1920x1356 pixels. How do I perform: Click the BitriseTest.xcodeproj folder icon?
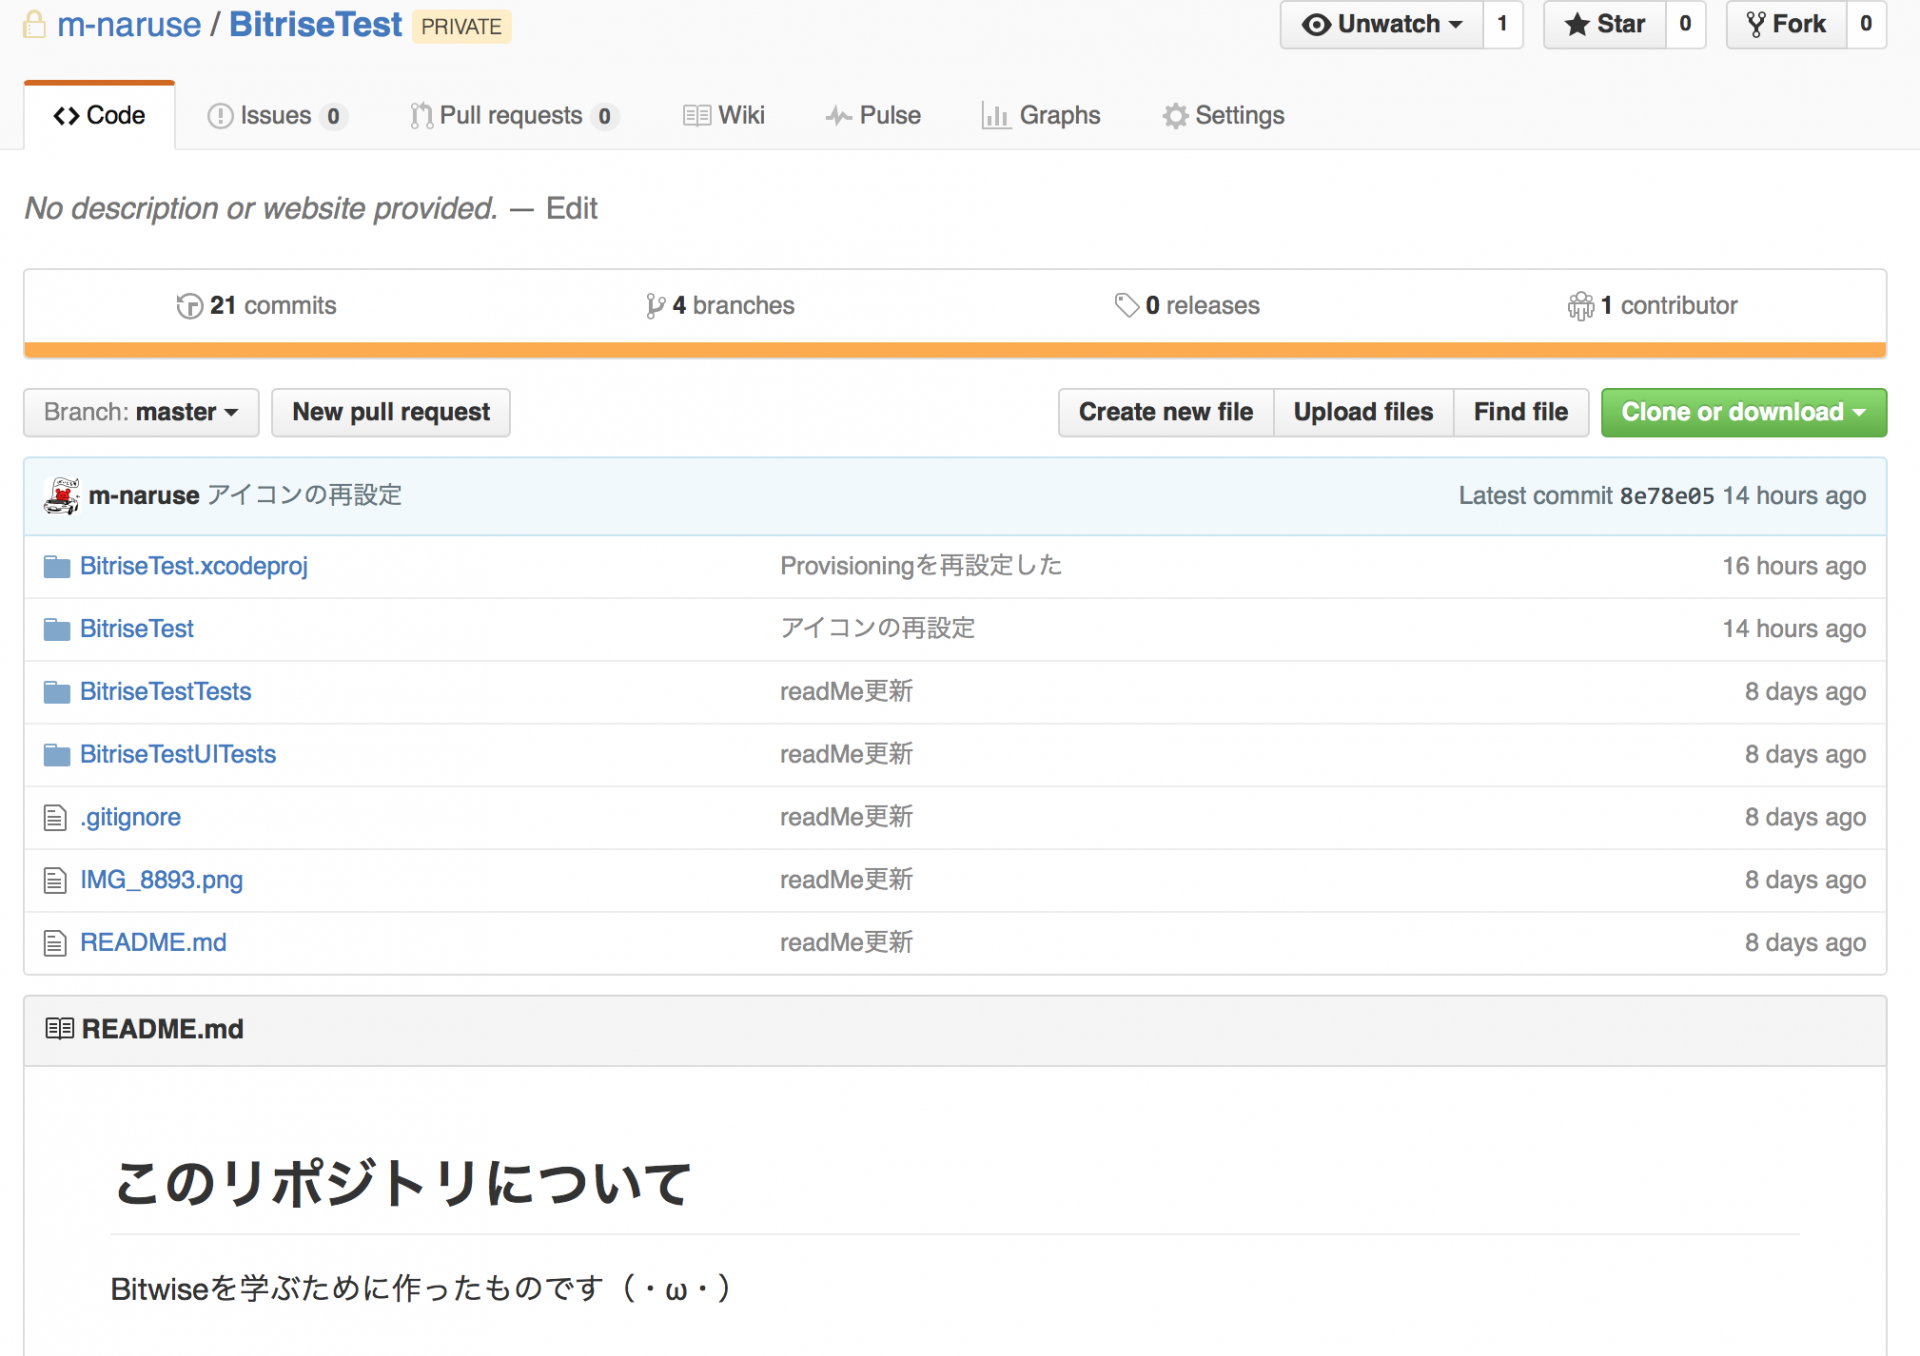pos(57,567)
